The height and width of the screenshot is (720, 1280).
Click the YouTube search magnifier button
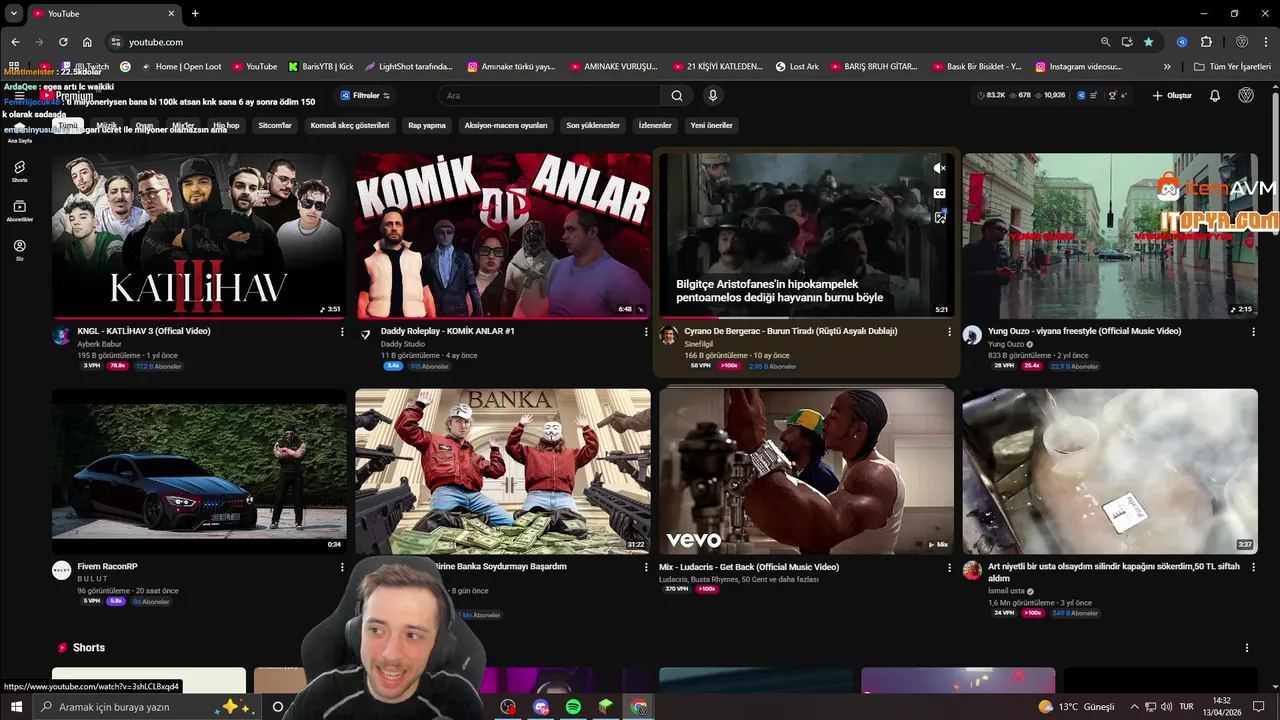(677, 96)
